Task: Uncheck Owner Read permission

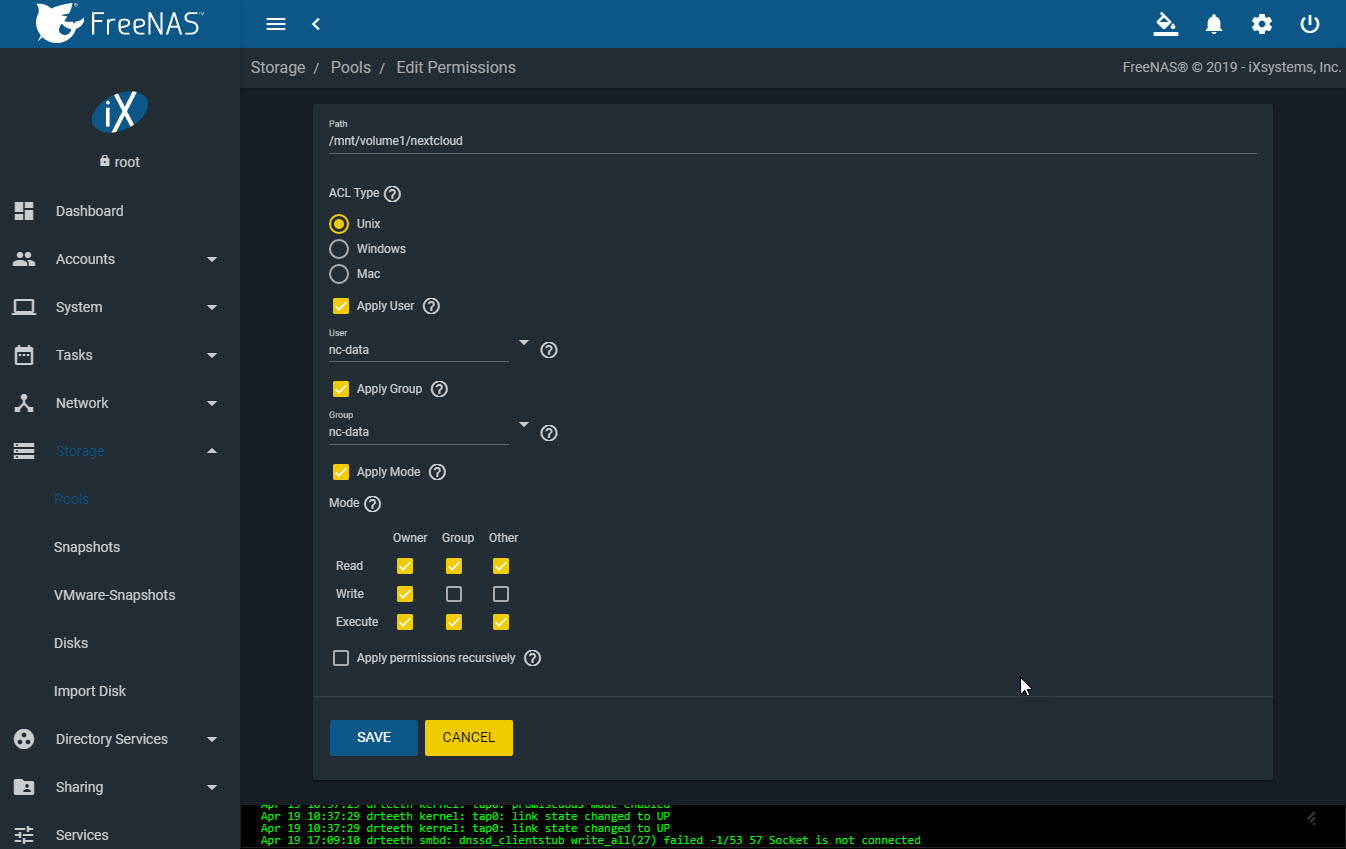Action: (x=405, y=566)
